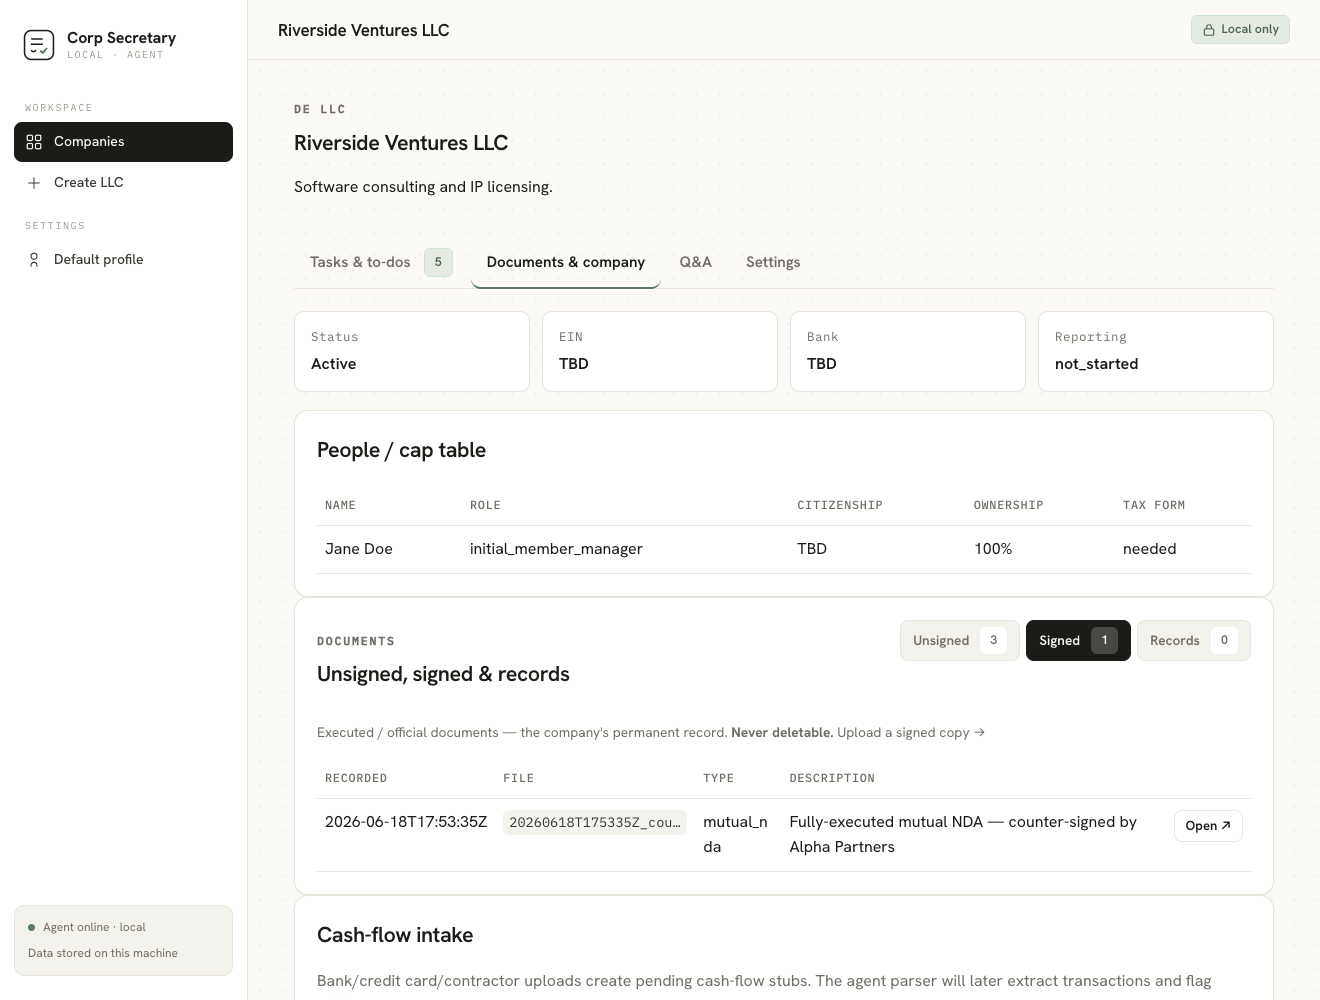Click the Riverside Ventures LLC header title

(364, 30)
